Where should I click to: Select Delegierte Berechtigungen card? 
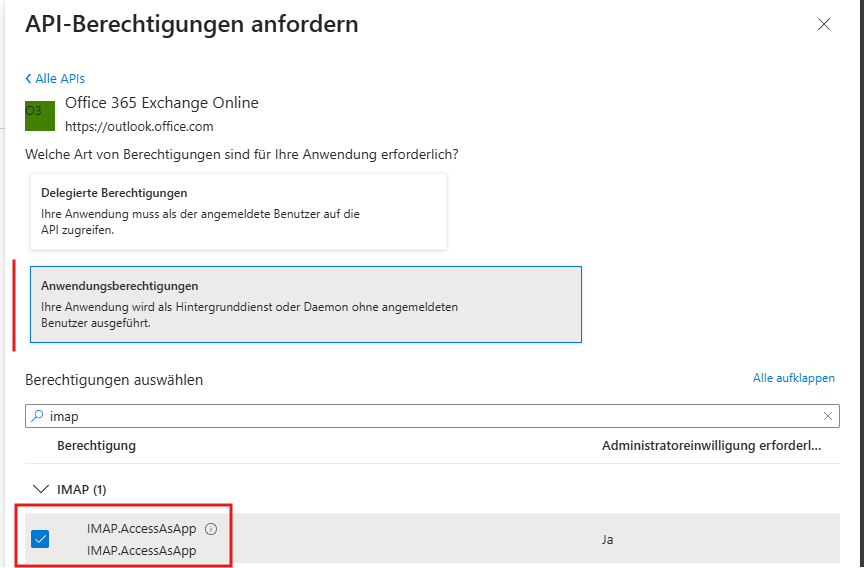point(238,212)
